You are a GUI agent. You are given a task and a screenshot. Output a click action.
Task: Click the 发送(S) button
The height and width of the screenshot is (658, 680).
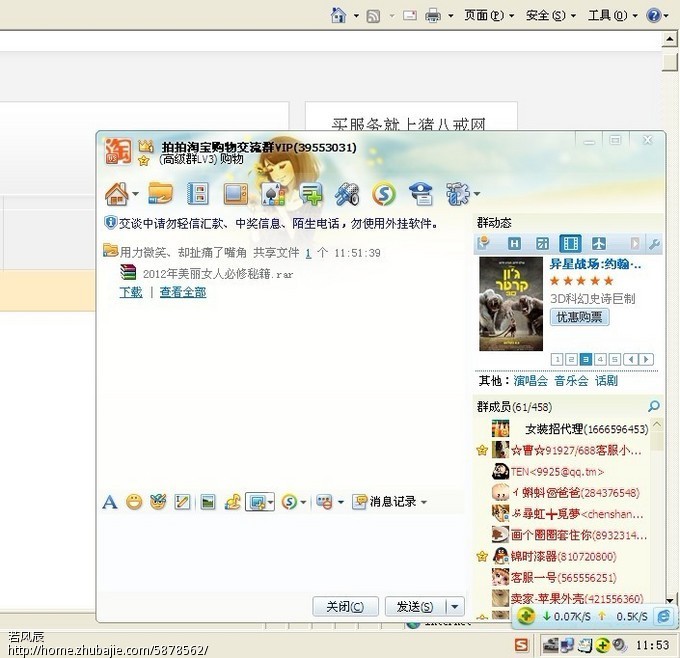[x=415, y=606]
